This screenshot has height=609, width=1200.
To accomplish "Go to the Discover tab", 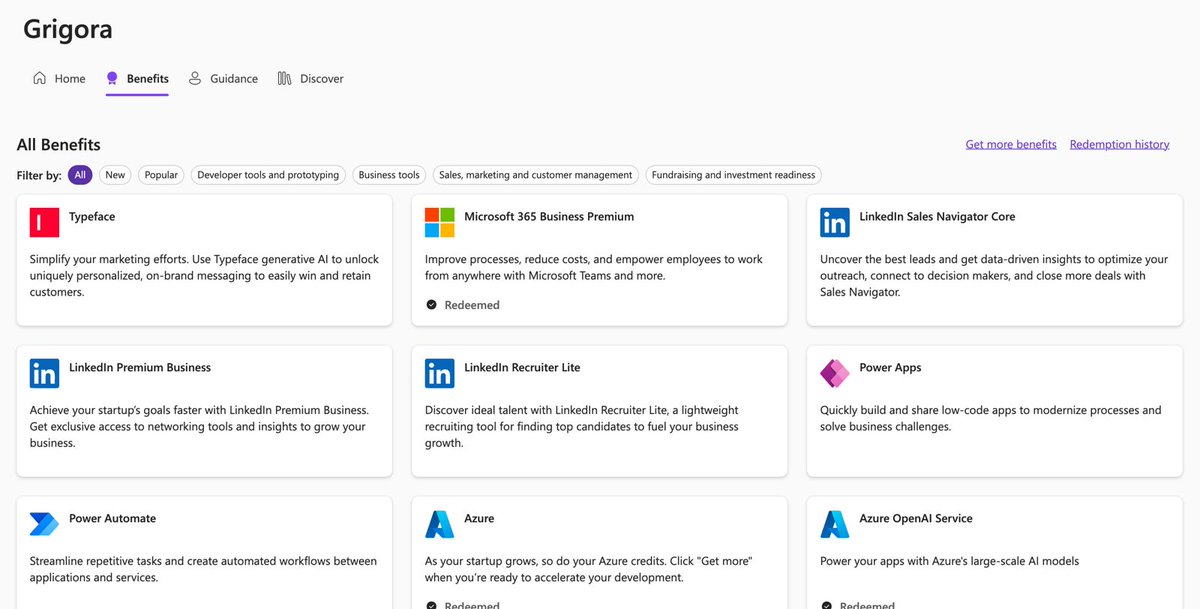I will click(310, 79).
